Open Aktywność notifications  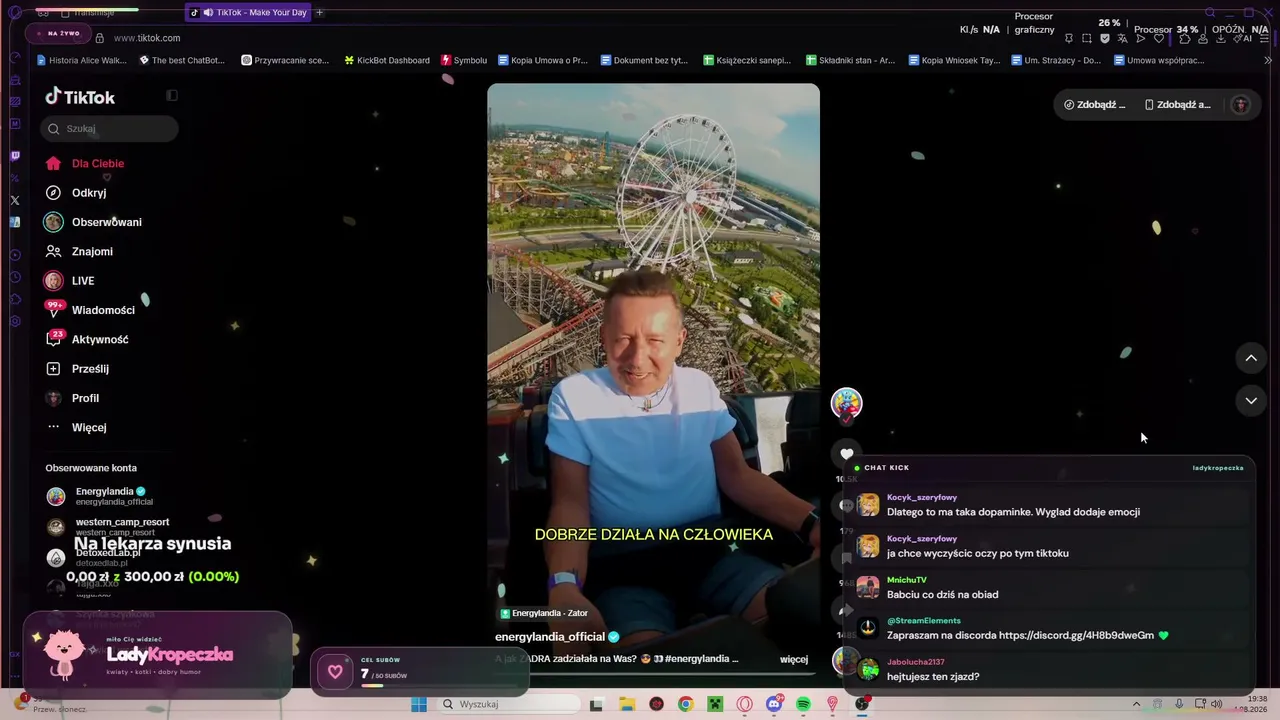87,339
